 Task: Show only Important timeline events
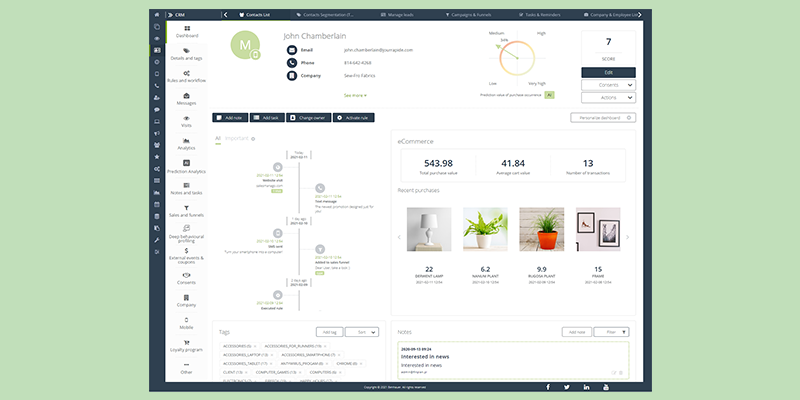238,138
